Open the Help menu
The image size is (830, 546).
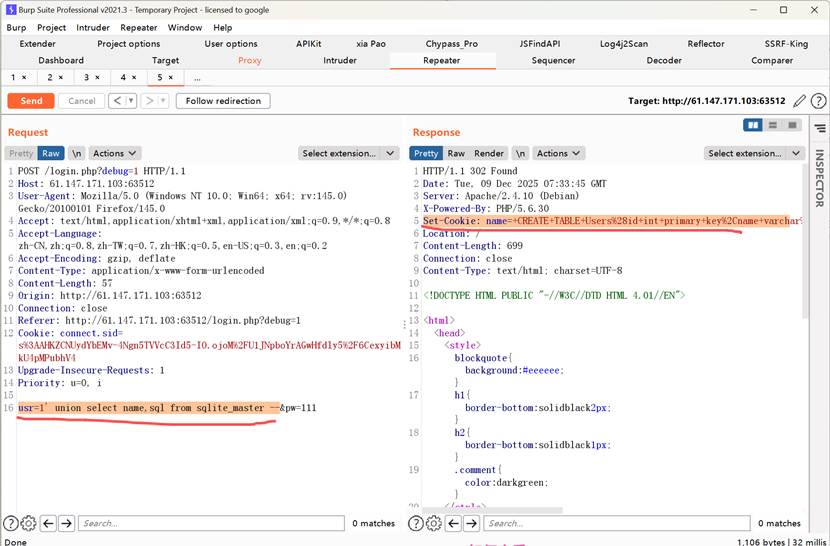222,28
